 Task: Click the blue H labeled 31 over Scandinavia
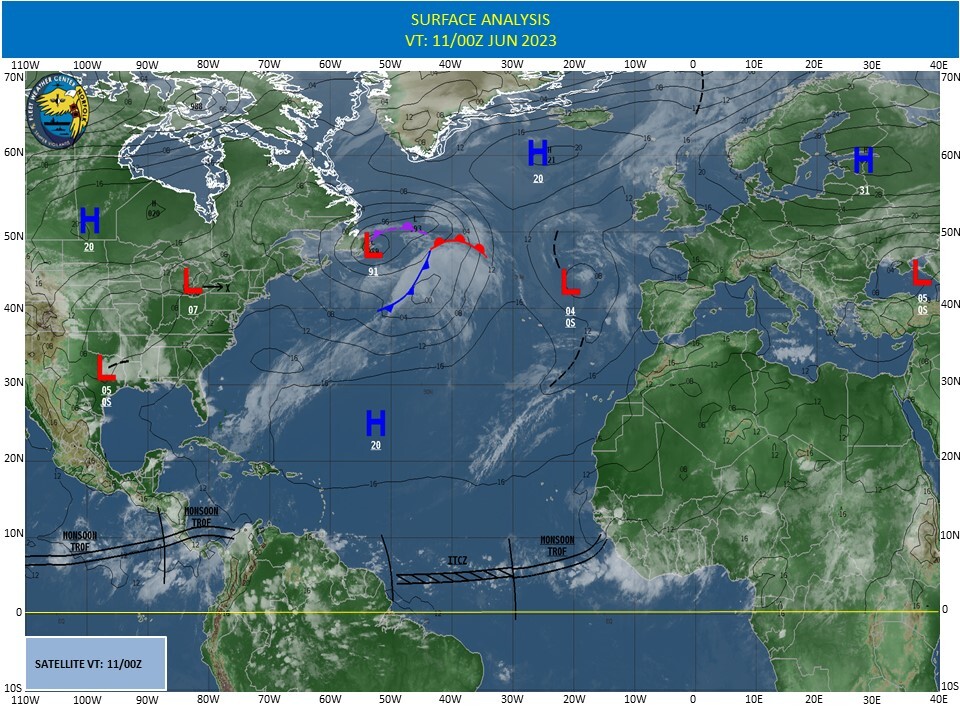(x=863, y=160)
